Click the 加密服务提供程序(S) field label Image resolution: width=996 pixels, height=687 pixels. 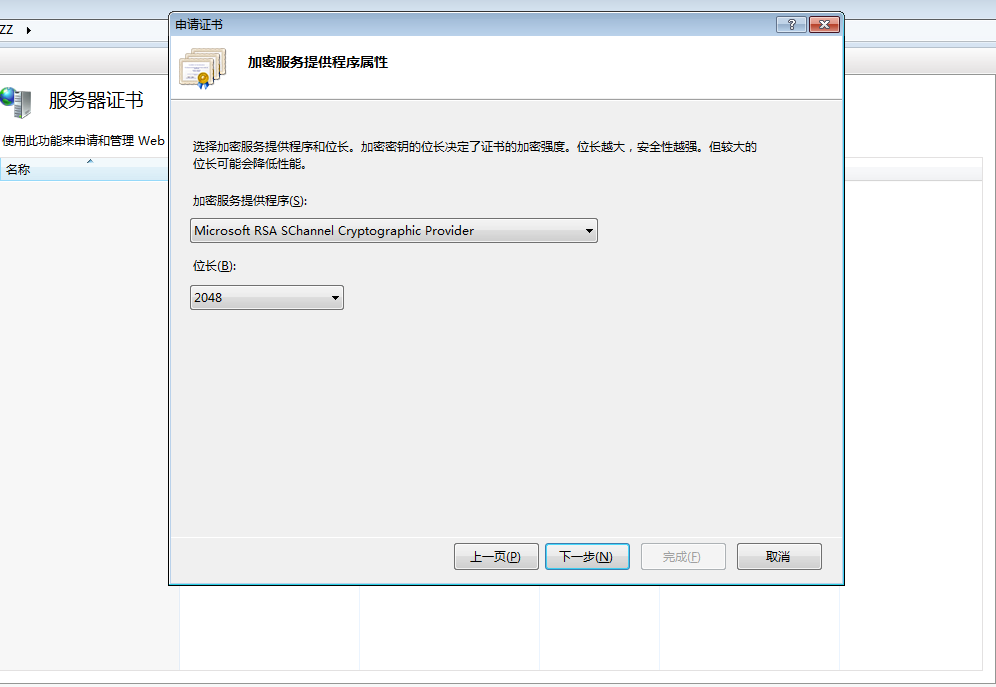(x=250, y=201)
